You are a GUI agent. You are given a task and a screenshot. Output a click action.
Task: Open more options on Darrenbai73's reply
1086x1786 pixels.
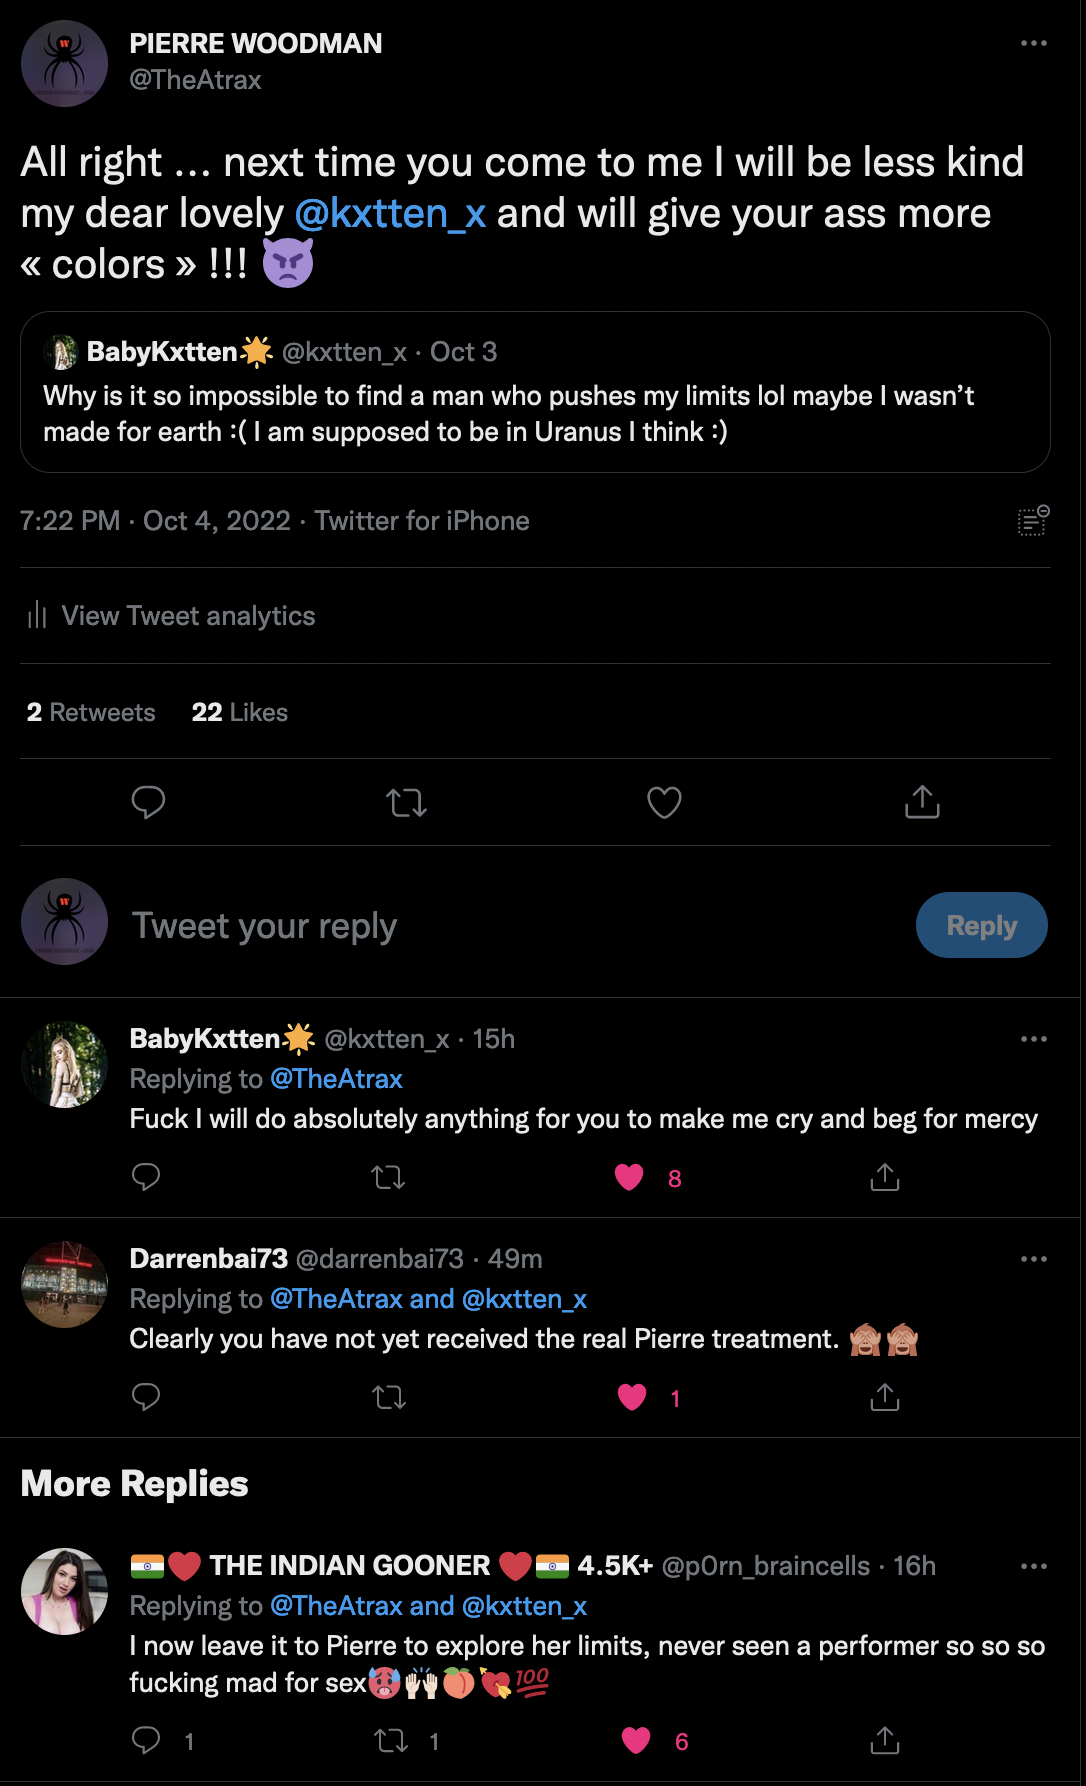tap(1033, 1259)
